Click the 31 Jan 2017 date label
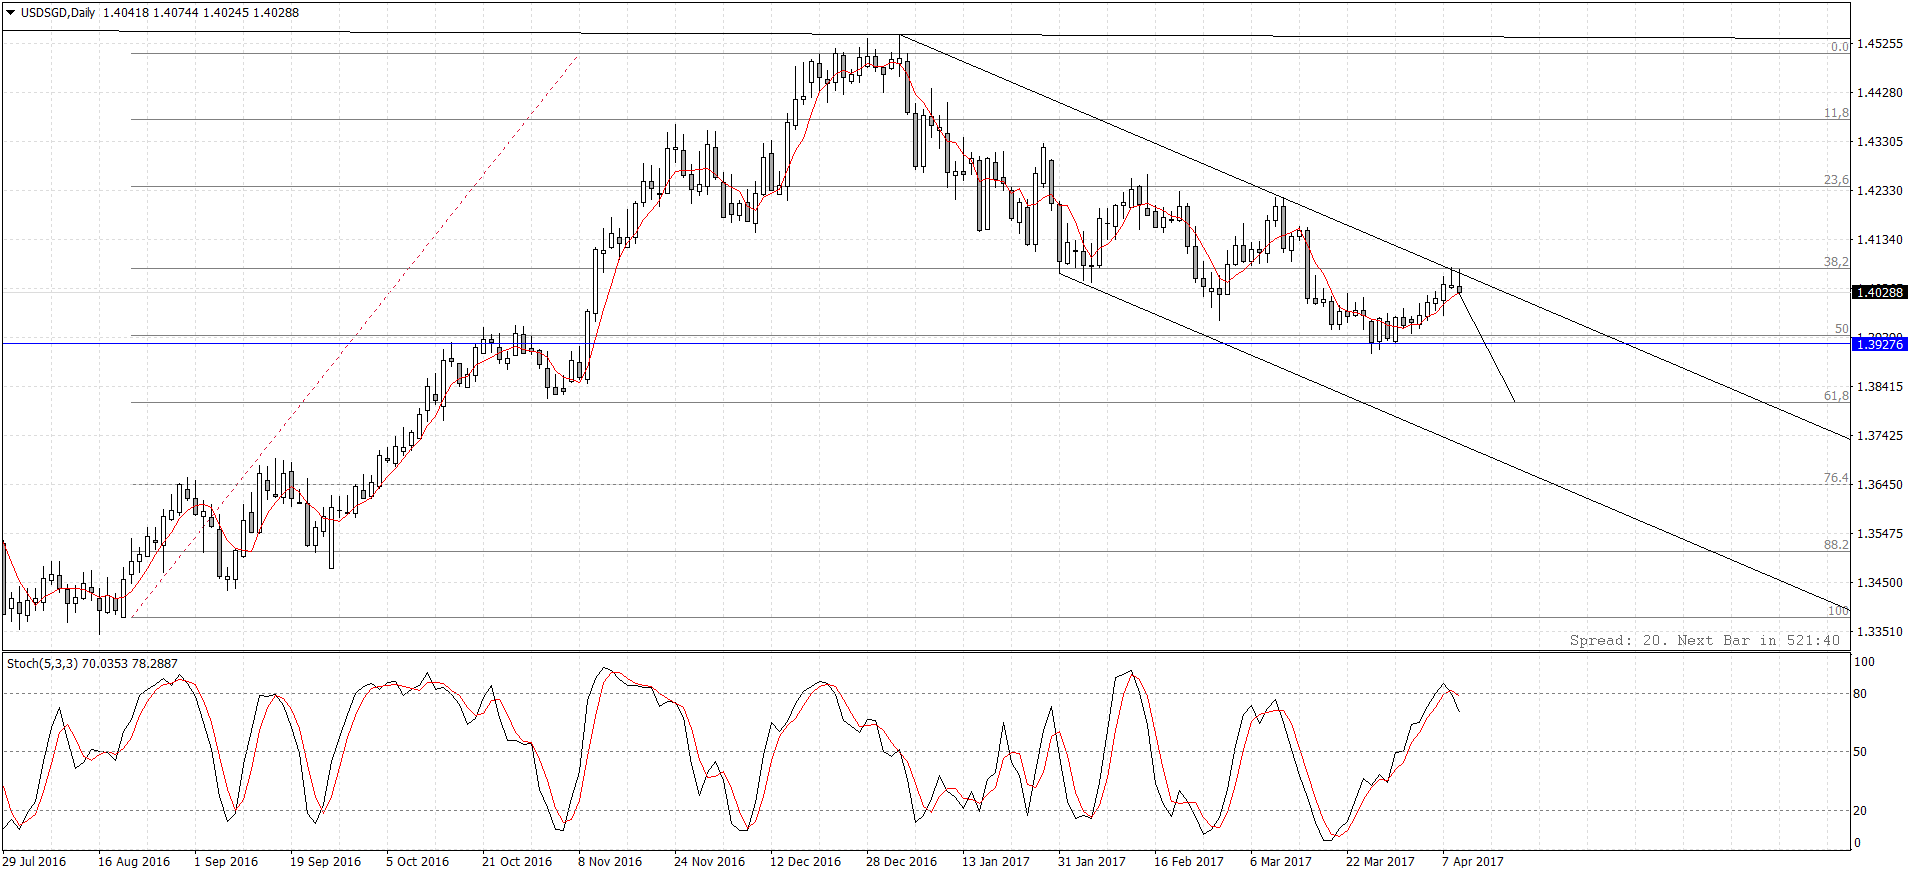This screenshot has width=1910, height=874. coord(1092,862)
